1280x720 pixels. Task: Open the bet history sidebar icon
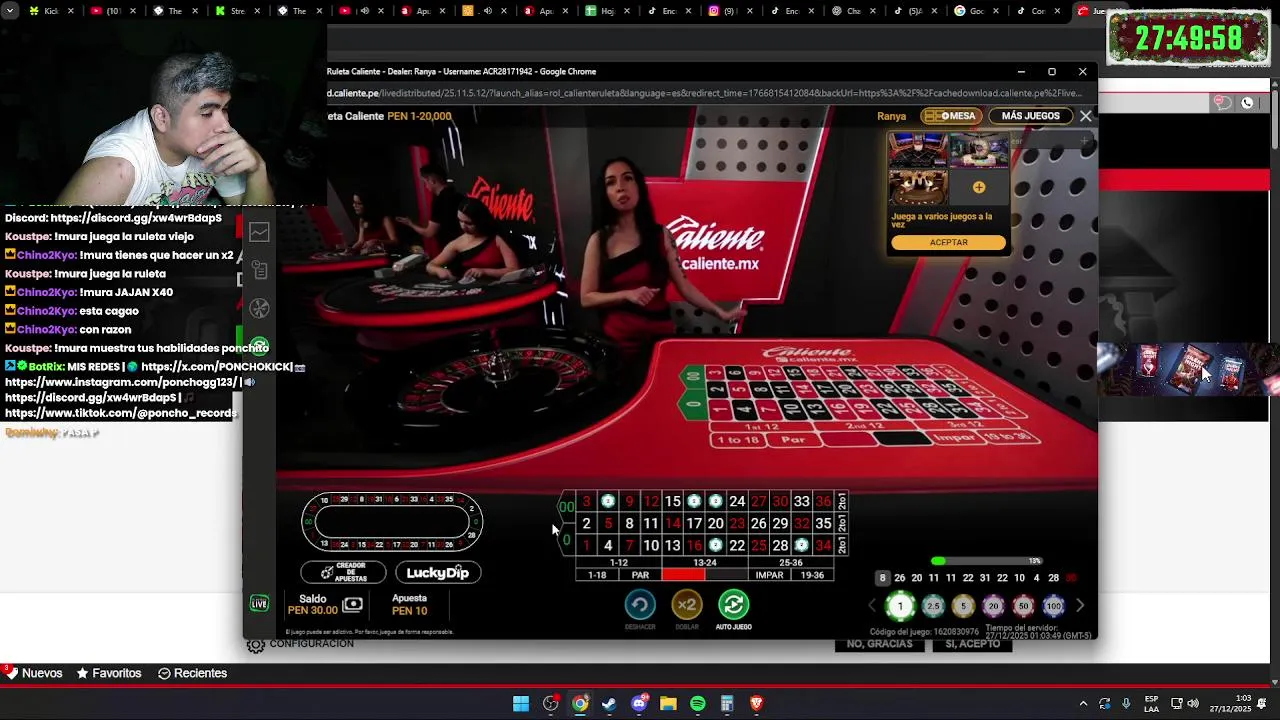tap(259, 270)
